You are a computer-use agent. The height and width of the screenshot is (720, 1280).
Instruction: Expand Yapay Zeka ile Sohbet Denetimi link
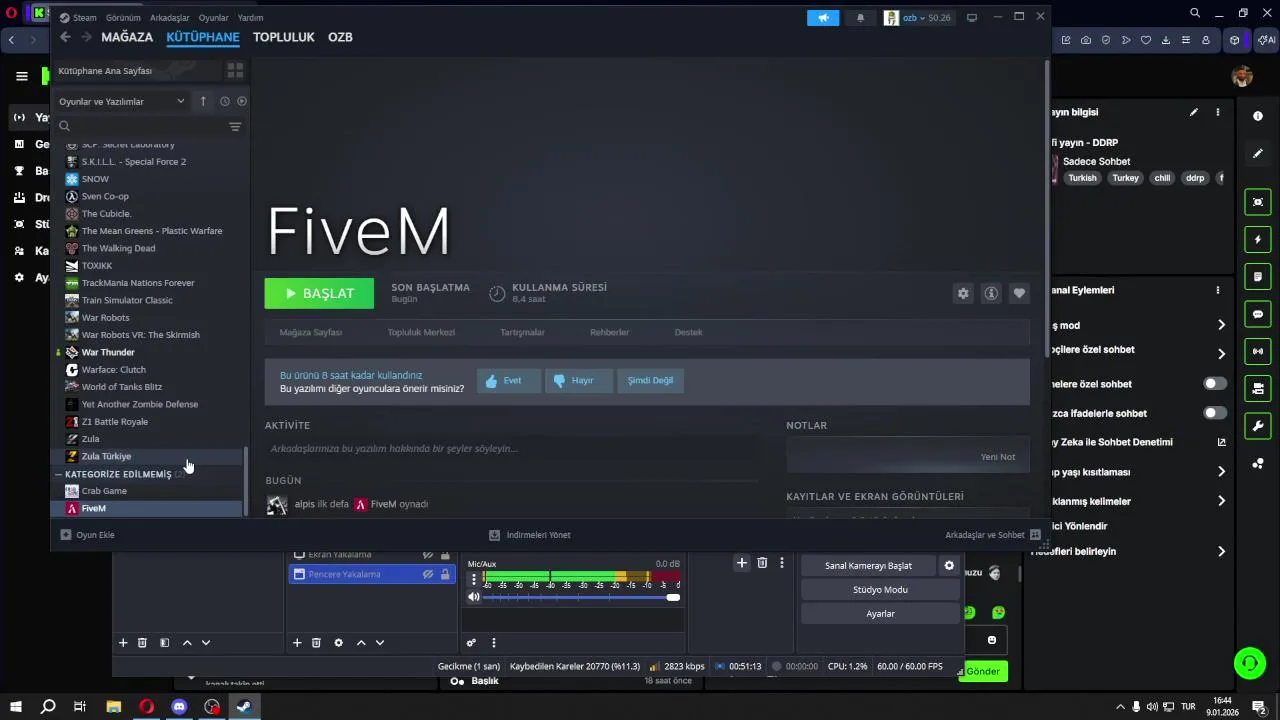[x=1221, y=442]
